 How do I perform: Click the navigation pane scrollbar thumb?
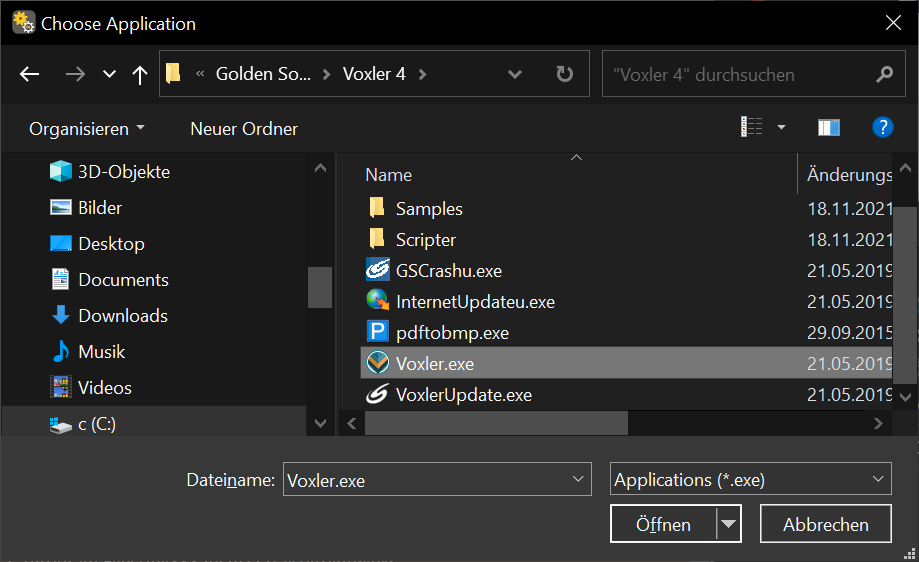320,287
